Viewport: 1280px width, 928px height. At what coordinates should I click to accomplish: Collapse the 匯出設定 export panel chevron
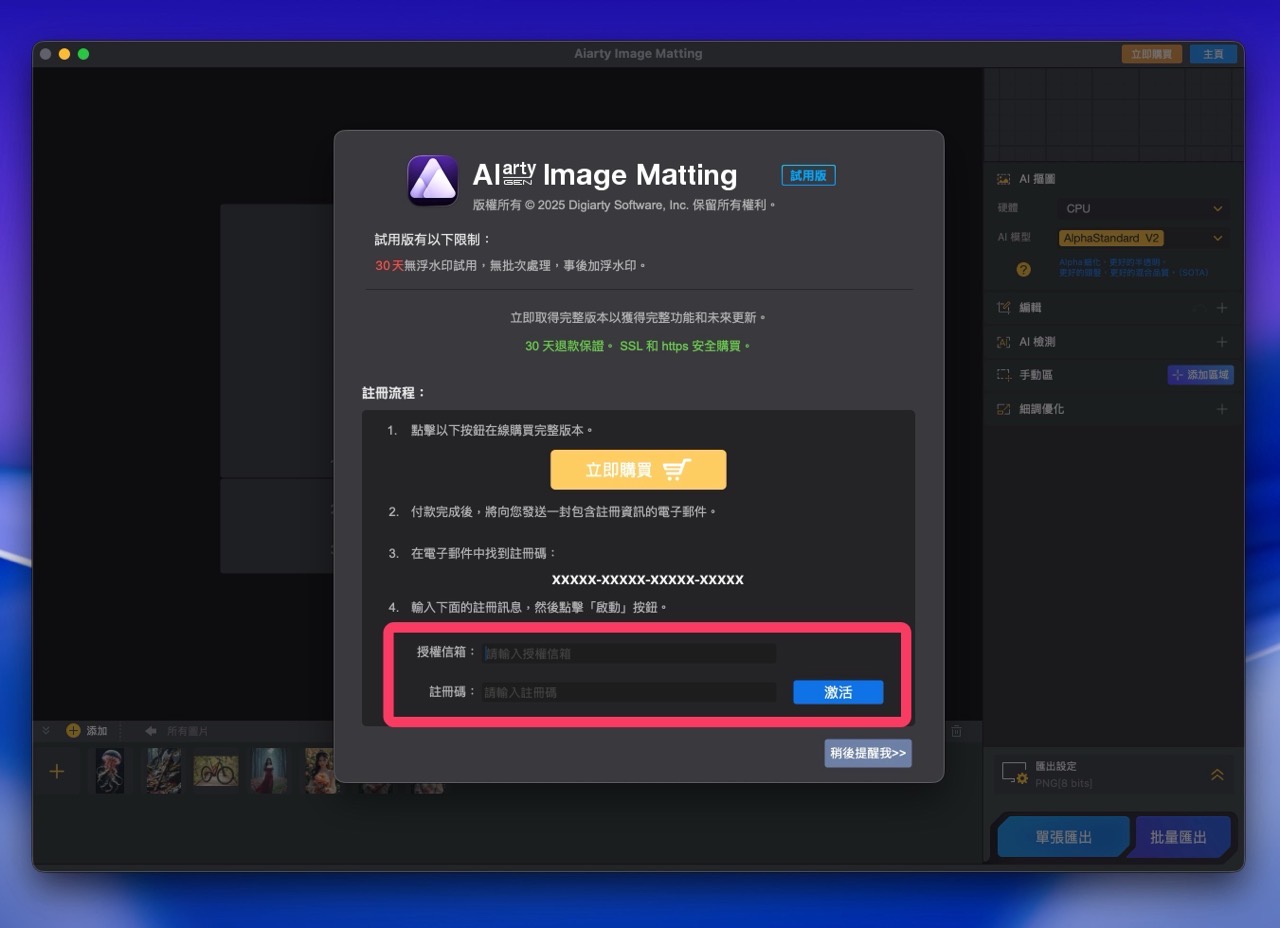(x=1217, y=773)
